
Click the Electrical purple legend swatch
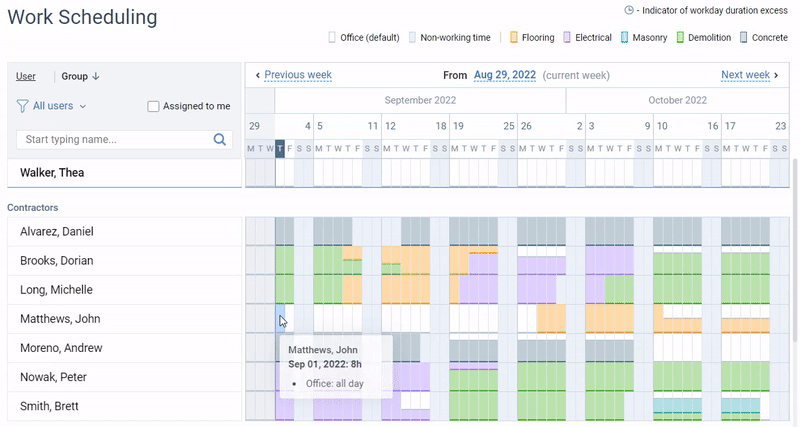tap(567, 37)
